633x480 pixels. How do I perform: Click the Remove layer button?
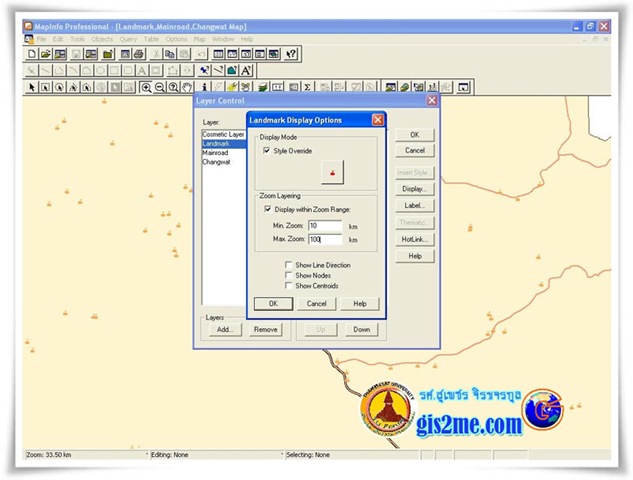pyautogui.click(x=265, y=329)
